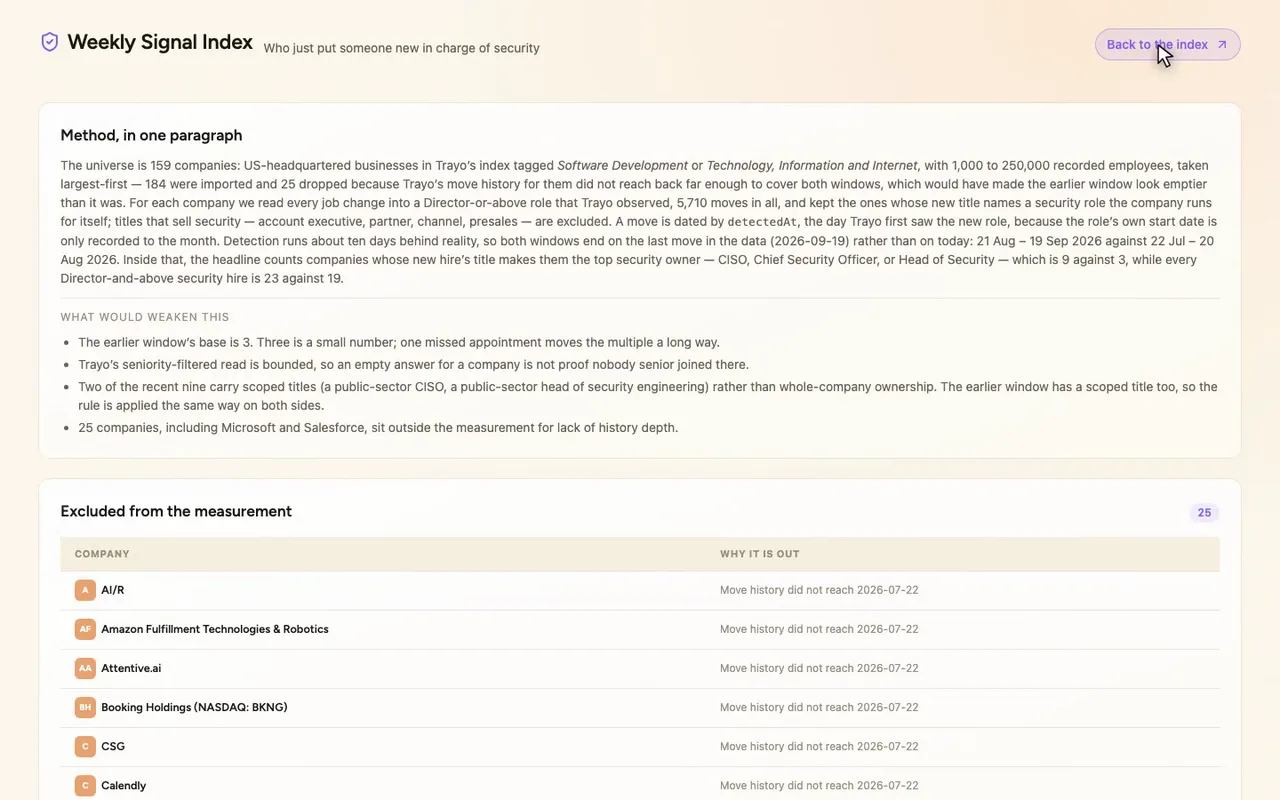Click the bullet about the earlier window's base
The width and height of the screenshot is (1280, 800).
click(x=399, y=342)
